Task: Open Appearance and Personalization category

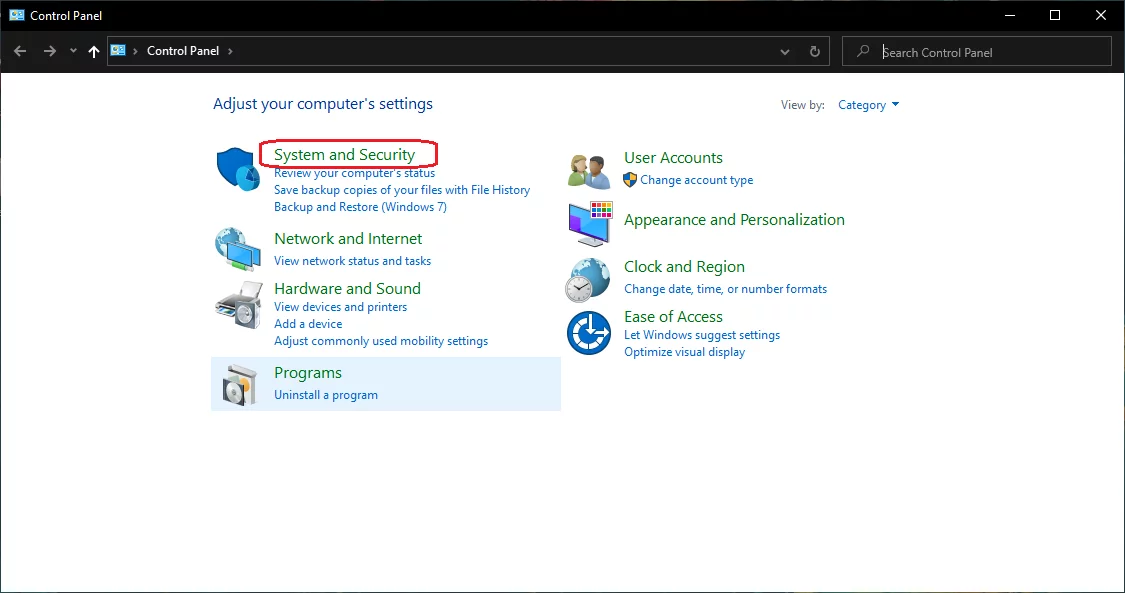Action: click(x=734, y=219)
